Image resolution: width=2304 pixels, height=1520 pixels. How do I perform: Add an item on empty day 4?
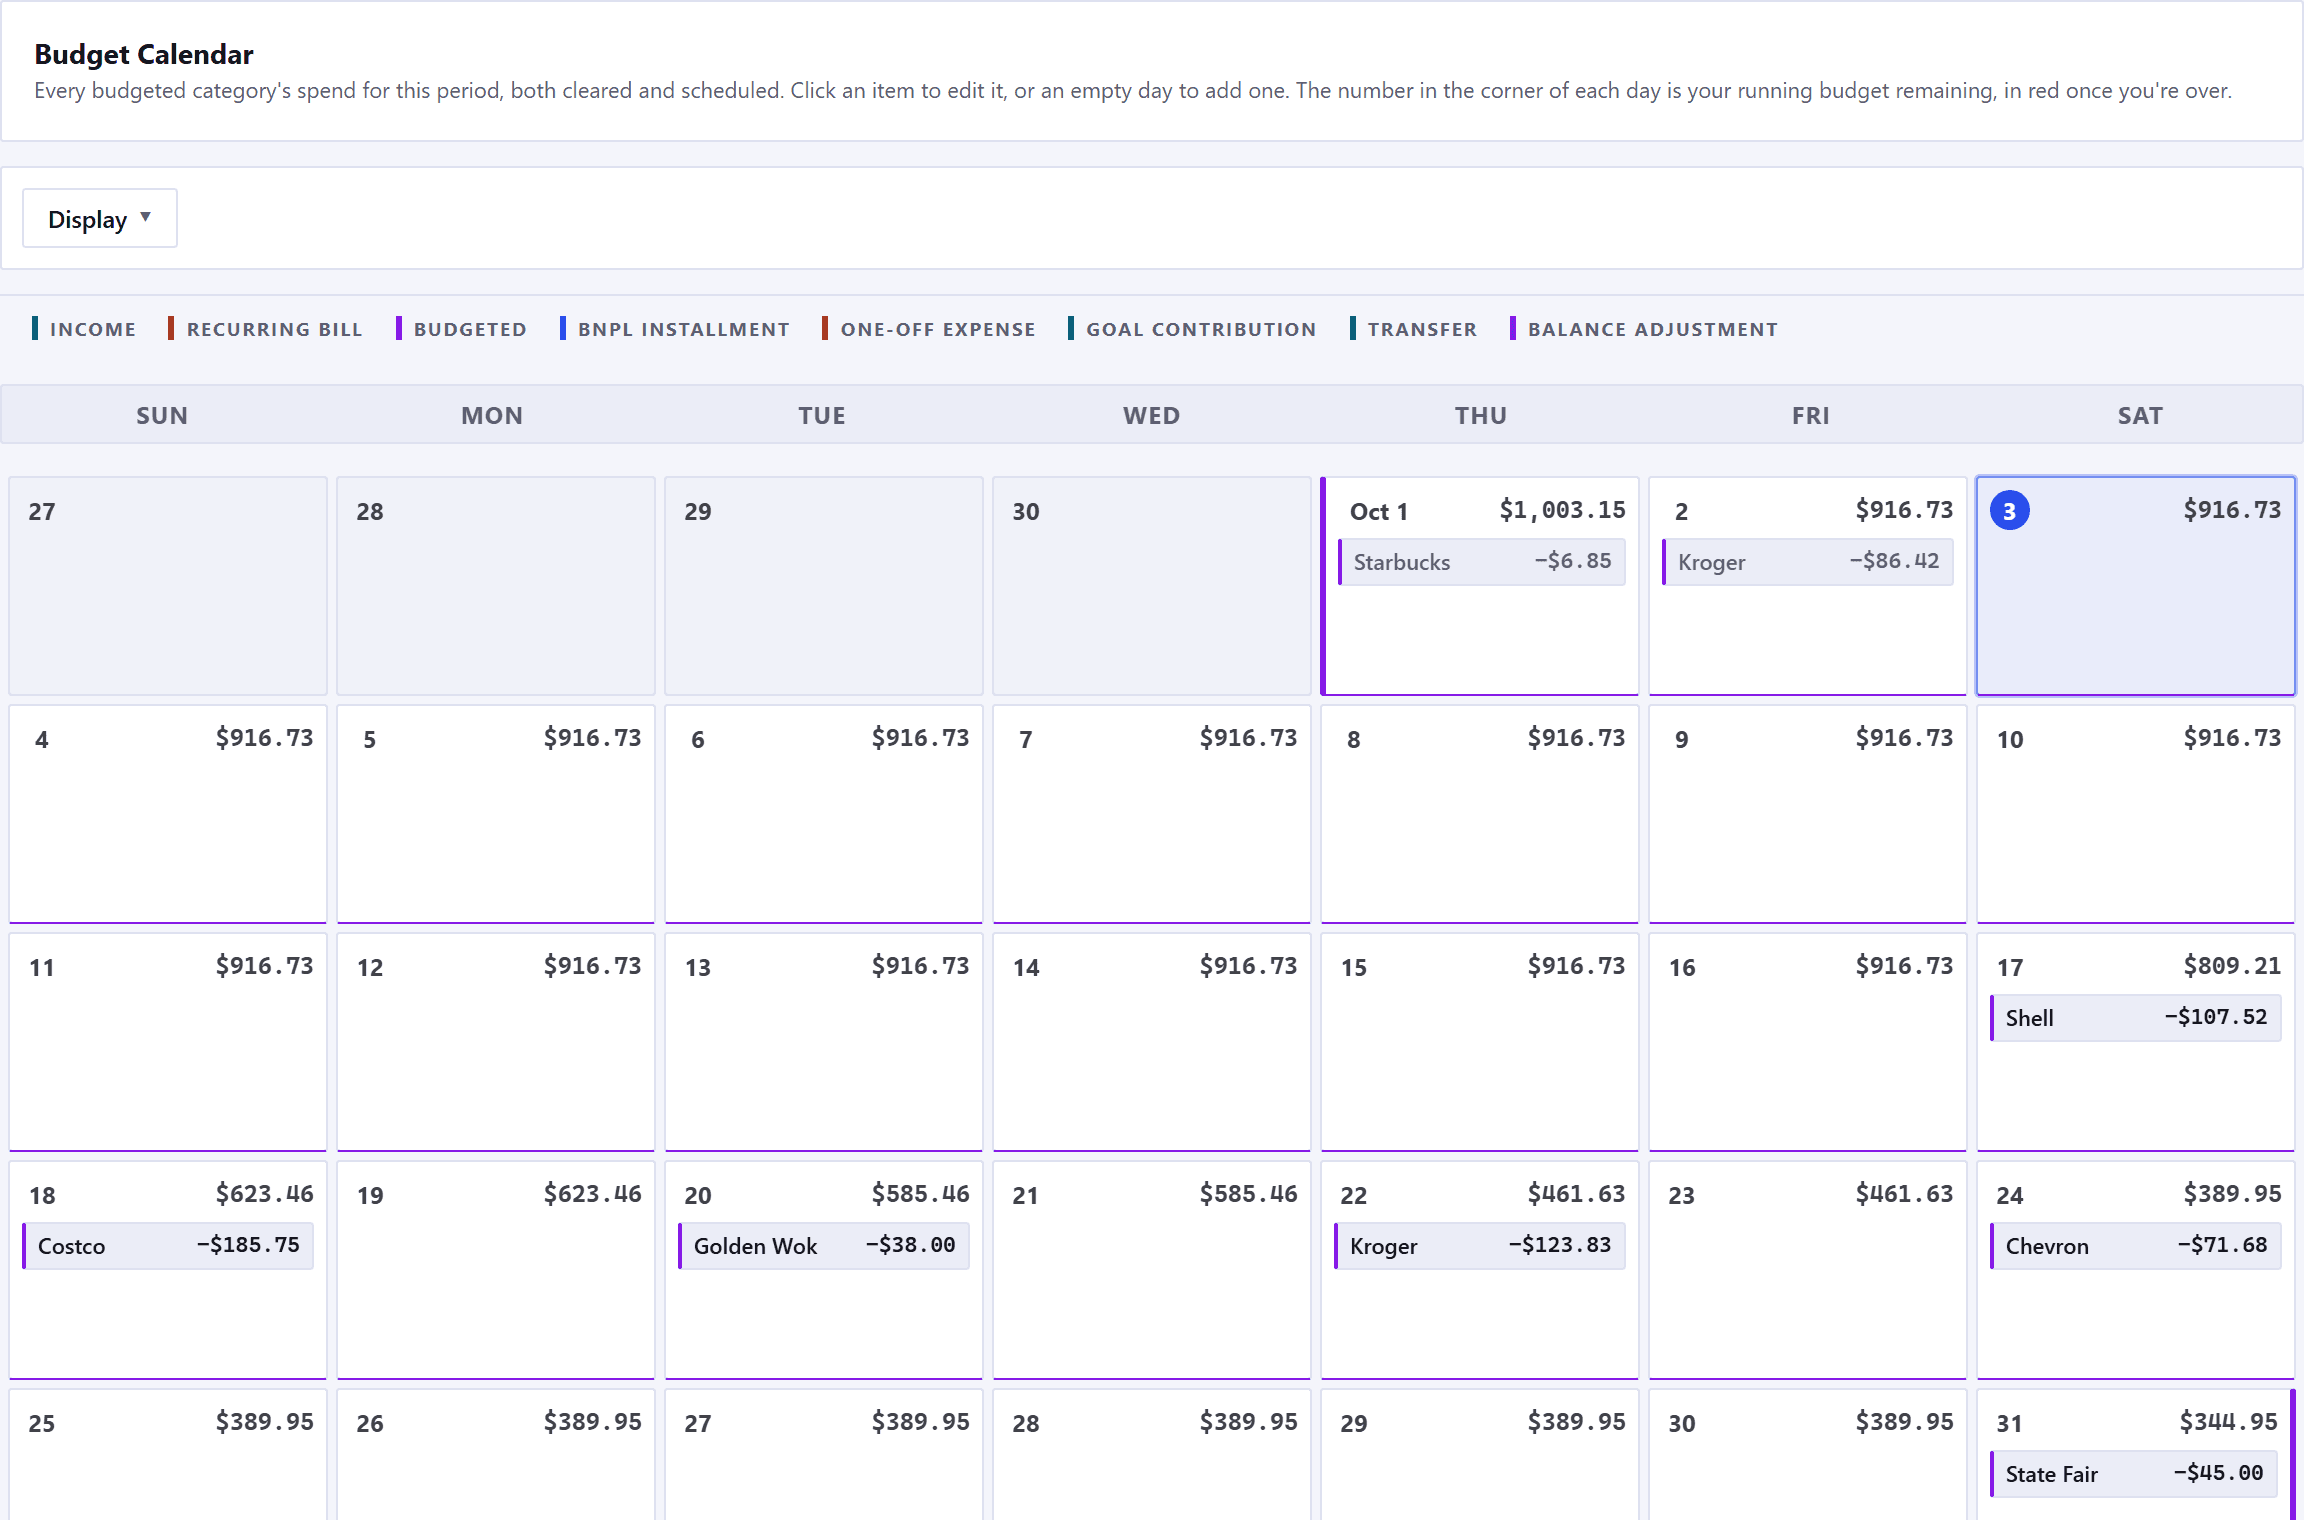pos(168,814)
